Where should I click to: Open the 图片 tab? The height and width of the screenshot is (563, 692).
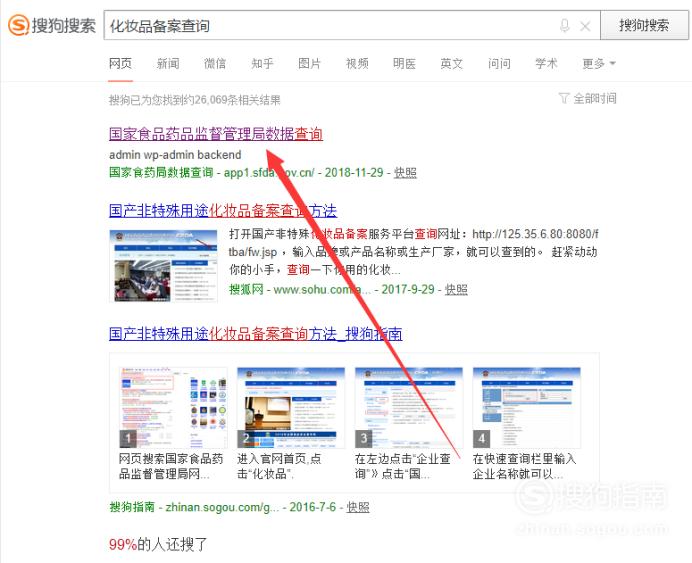(309, 64)
